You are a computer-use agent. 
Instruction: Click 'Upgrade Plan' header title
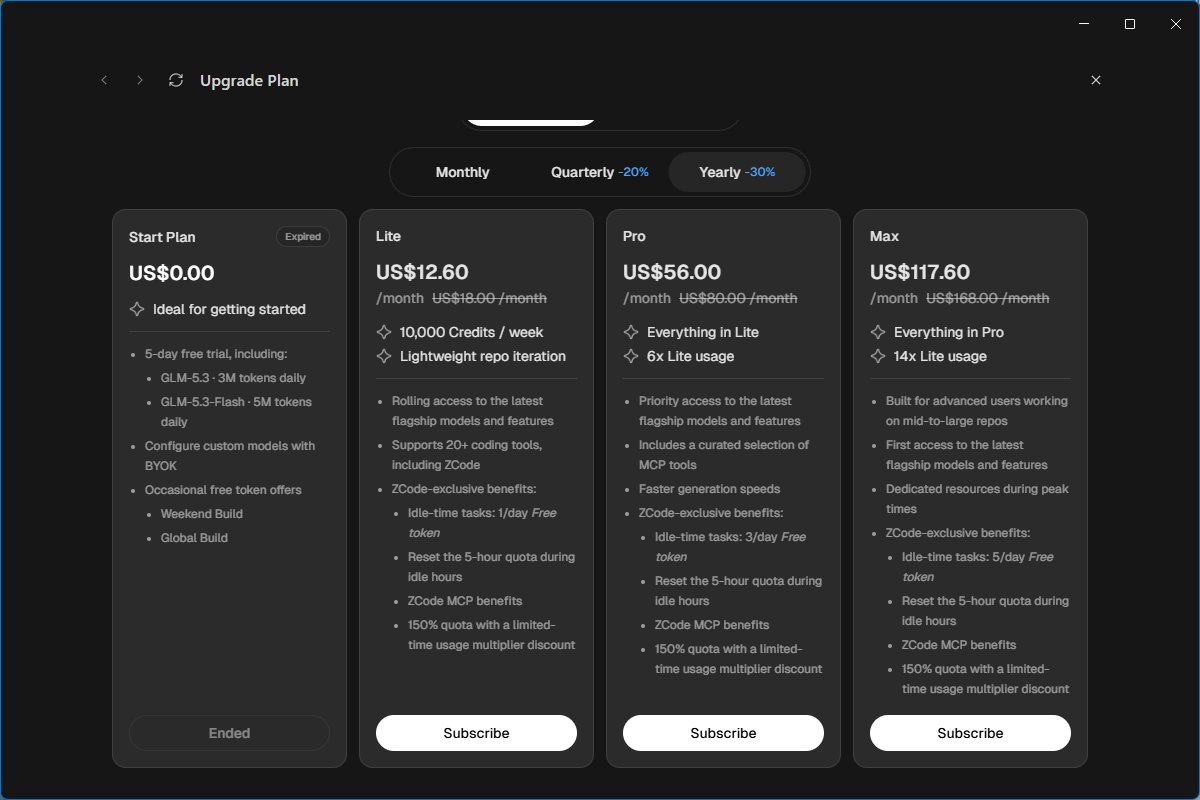pos(249,80)
